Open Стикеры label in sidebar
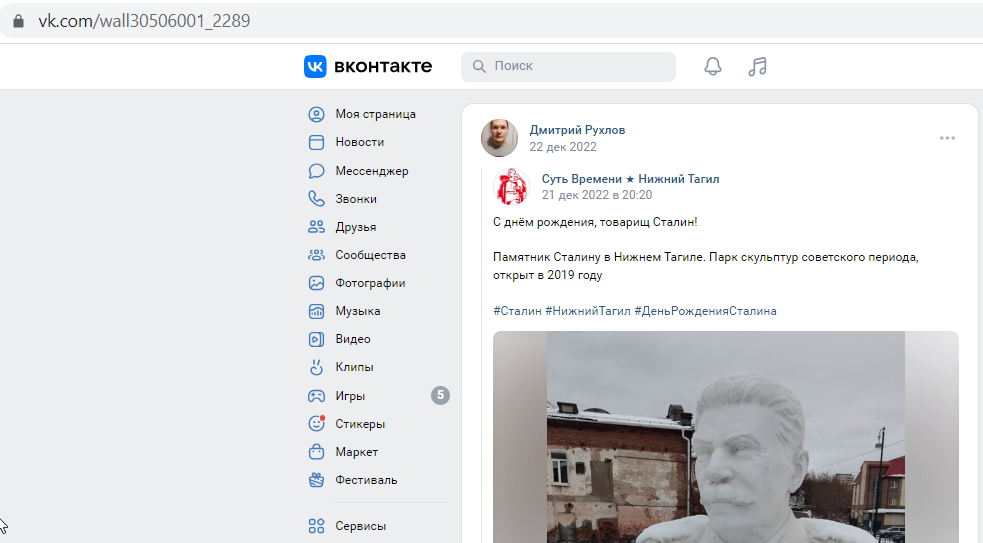 360,424
